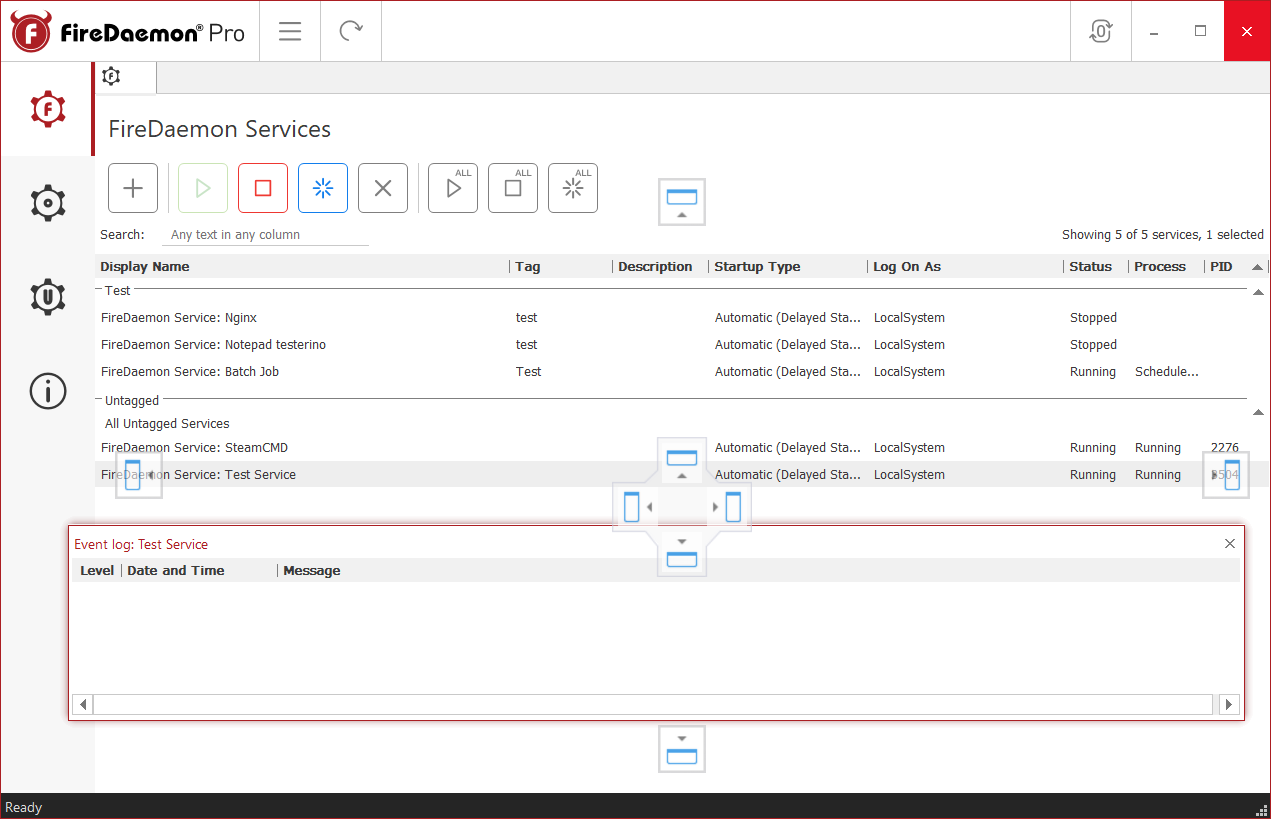Collapse the Test group

coord(1257,291)
